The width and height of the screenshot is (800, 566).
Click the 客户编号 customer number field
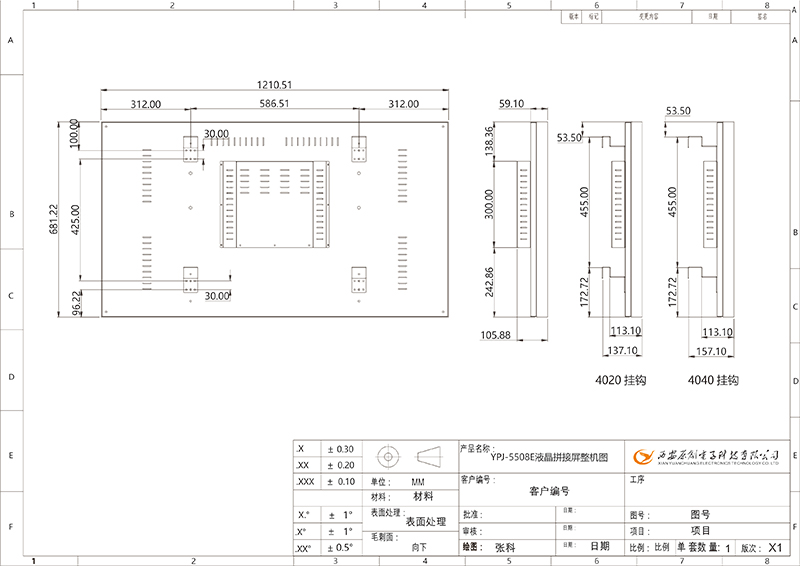tap(549, 491)
